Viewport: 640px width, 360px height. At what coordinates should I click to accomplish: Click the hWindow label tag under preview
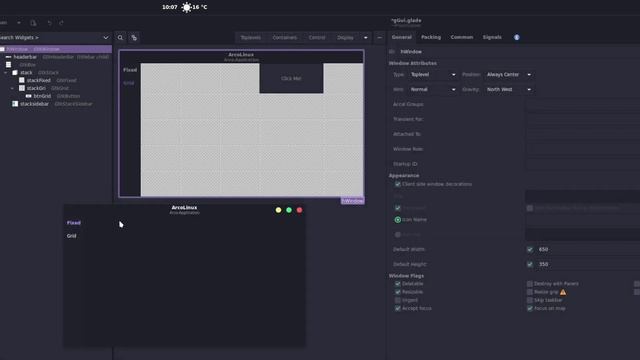(x=353, y=201)
